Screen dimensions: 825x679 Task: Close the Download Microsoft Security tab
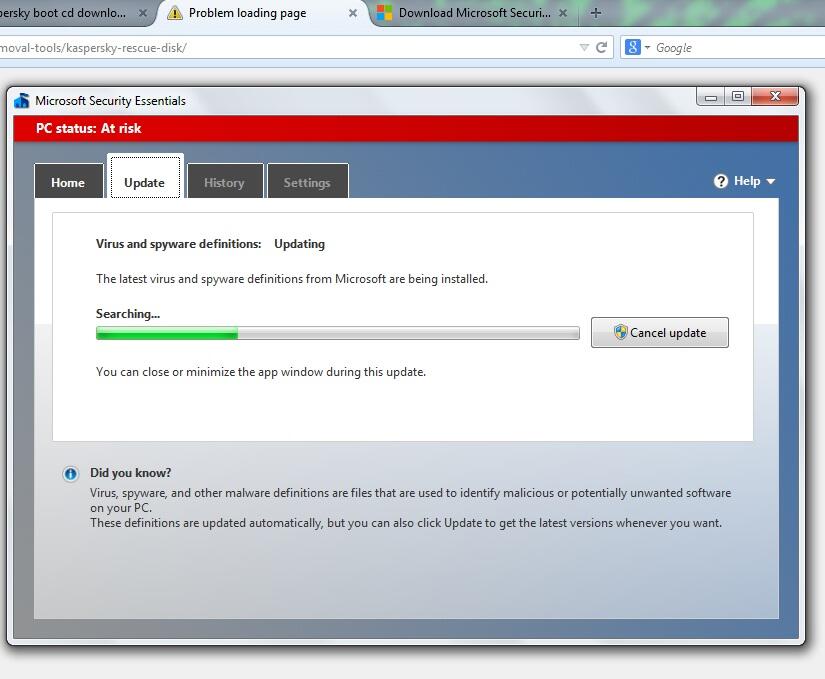point(562,13)
